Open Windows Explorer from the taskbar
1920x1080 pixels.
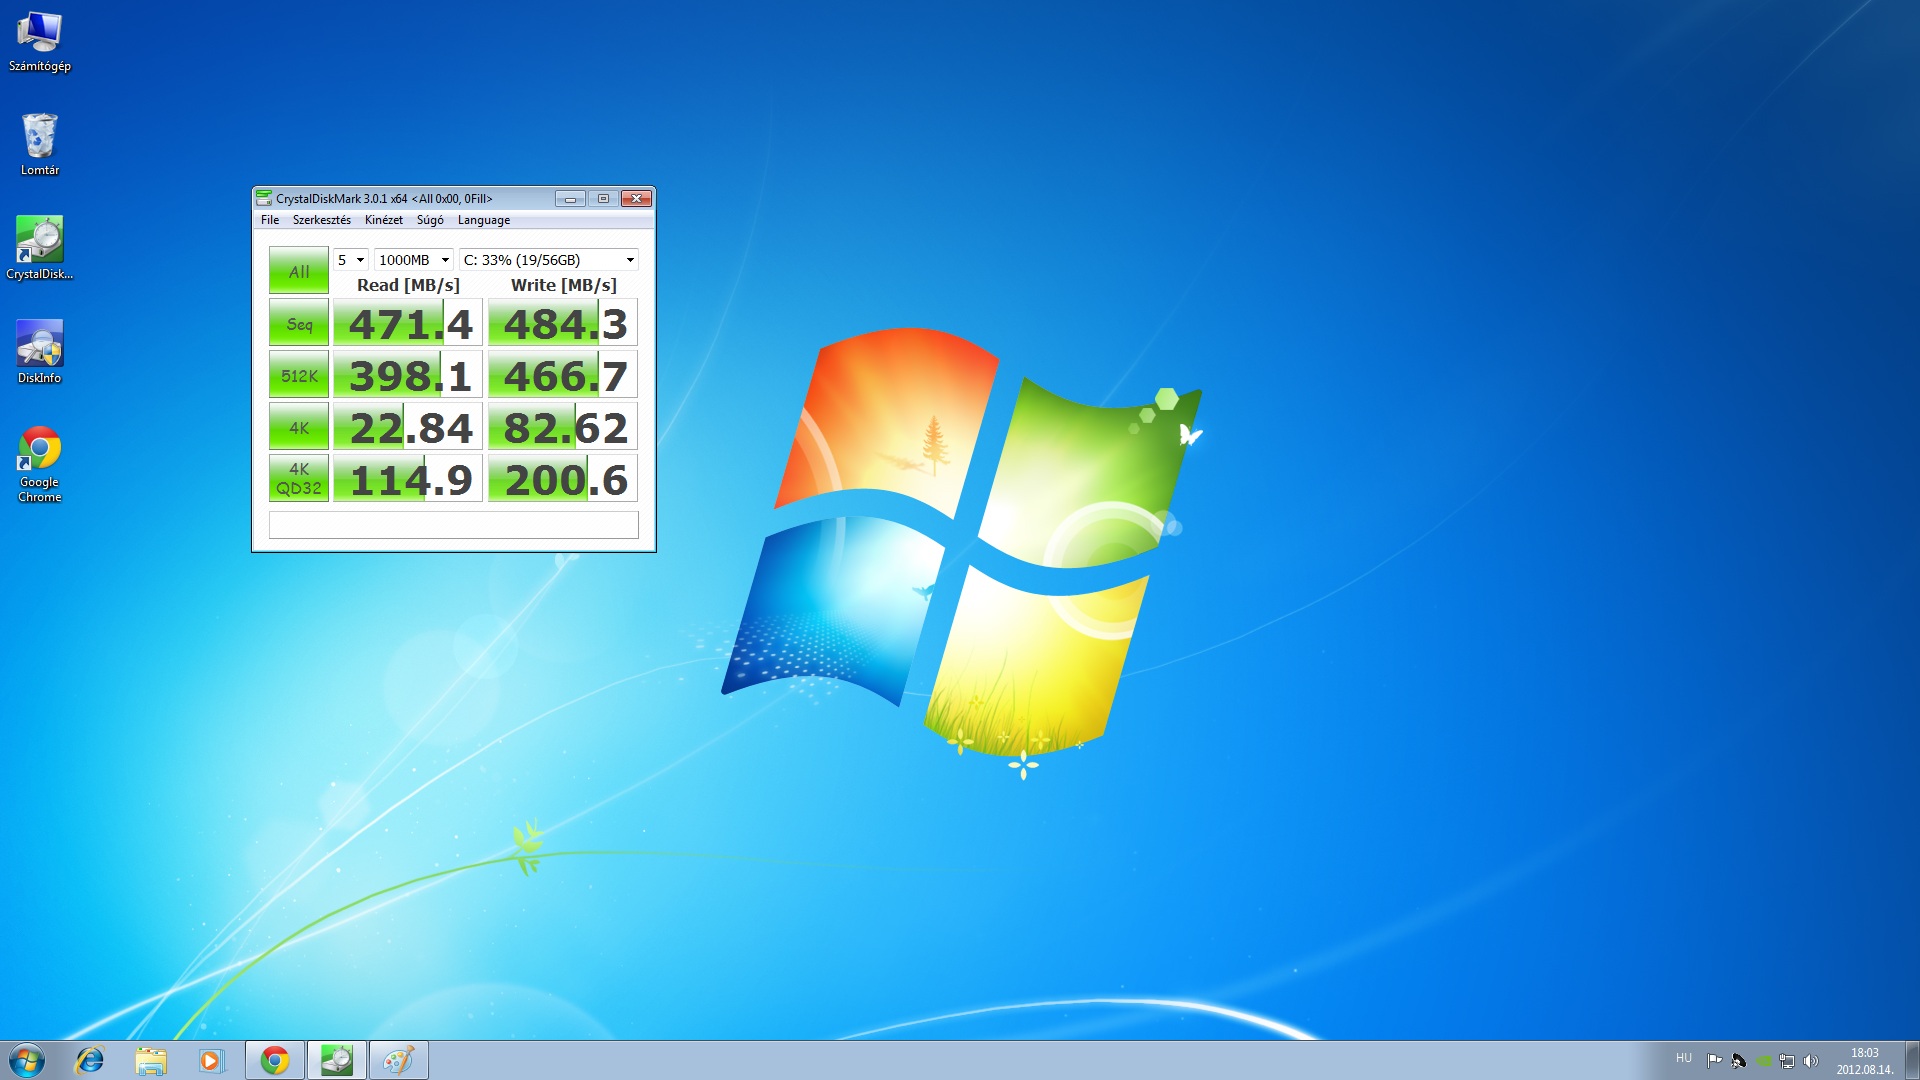pos(151,1060)
